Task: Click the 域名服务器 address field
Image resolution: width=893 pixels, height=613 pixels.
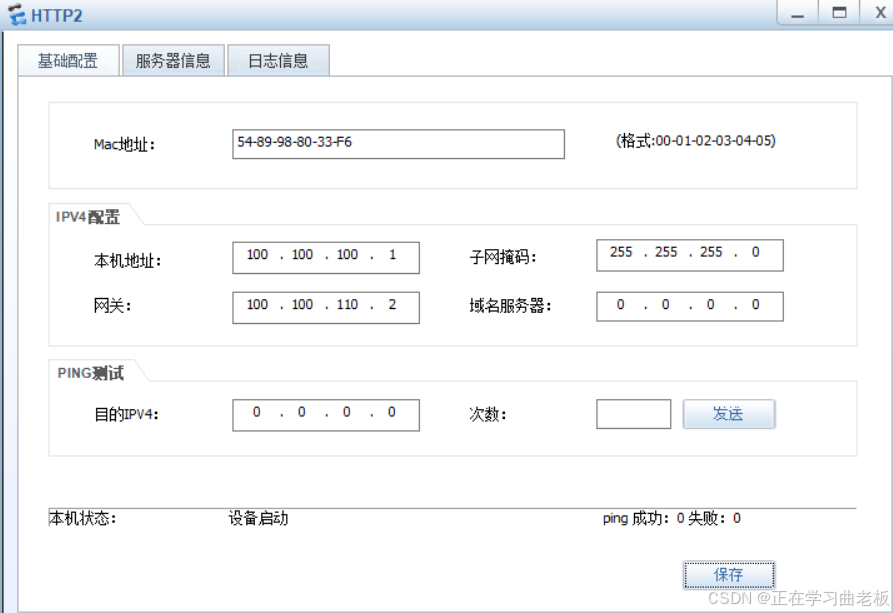Action: point(690,306)
